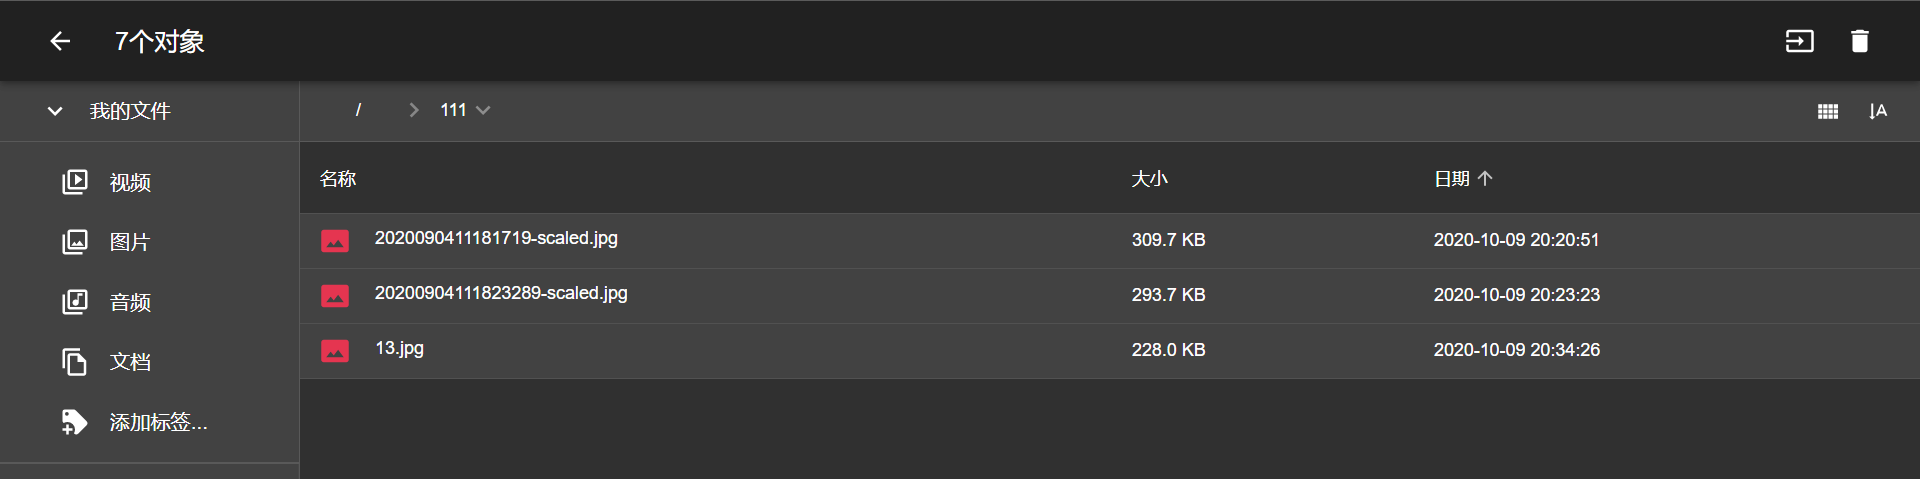
Task: Click 添加标签 to add a tag
Action: (x=158, y=422)
